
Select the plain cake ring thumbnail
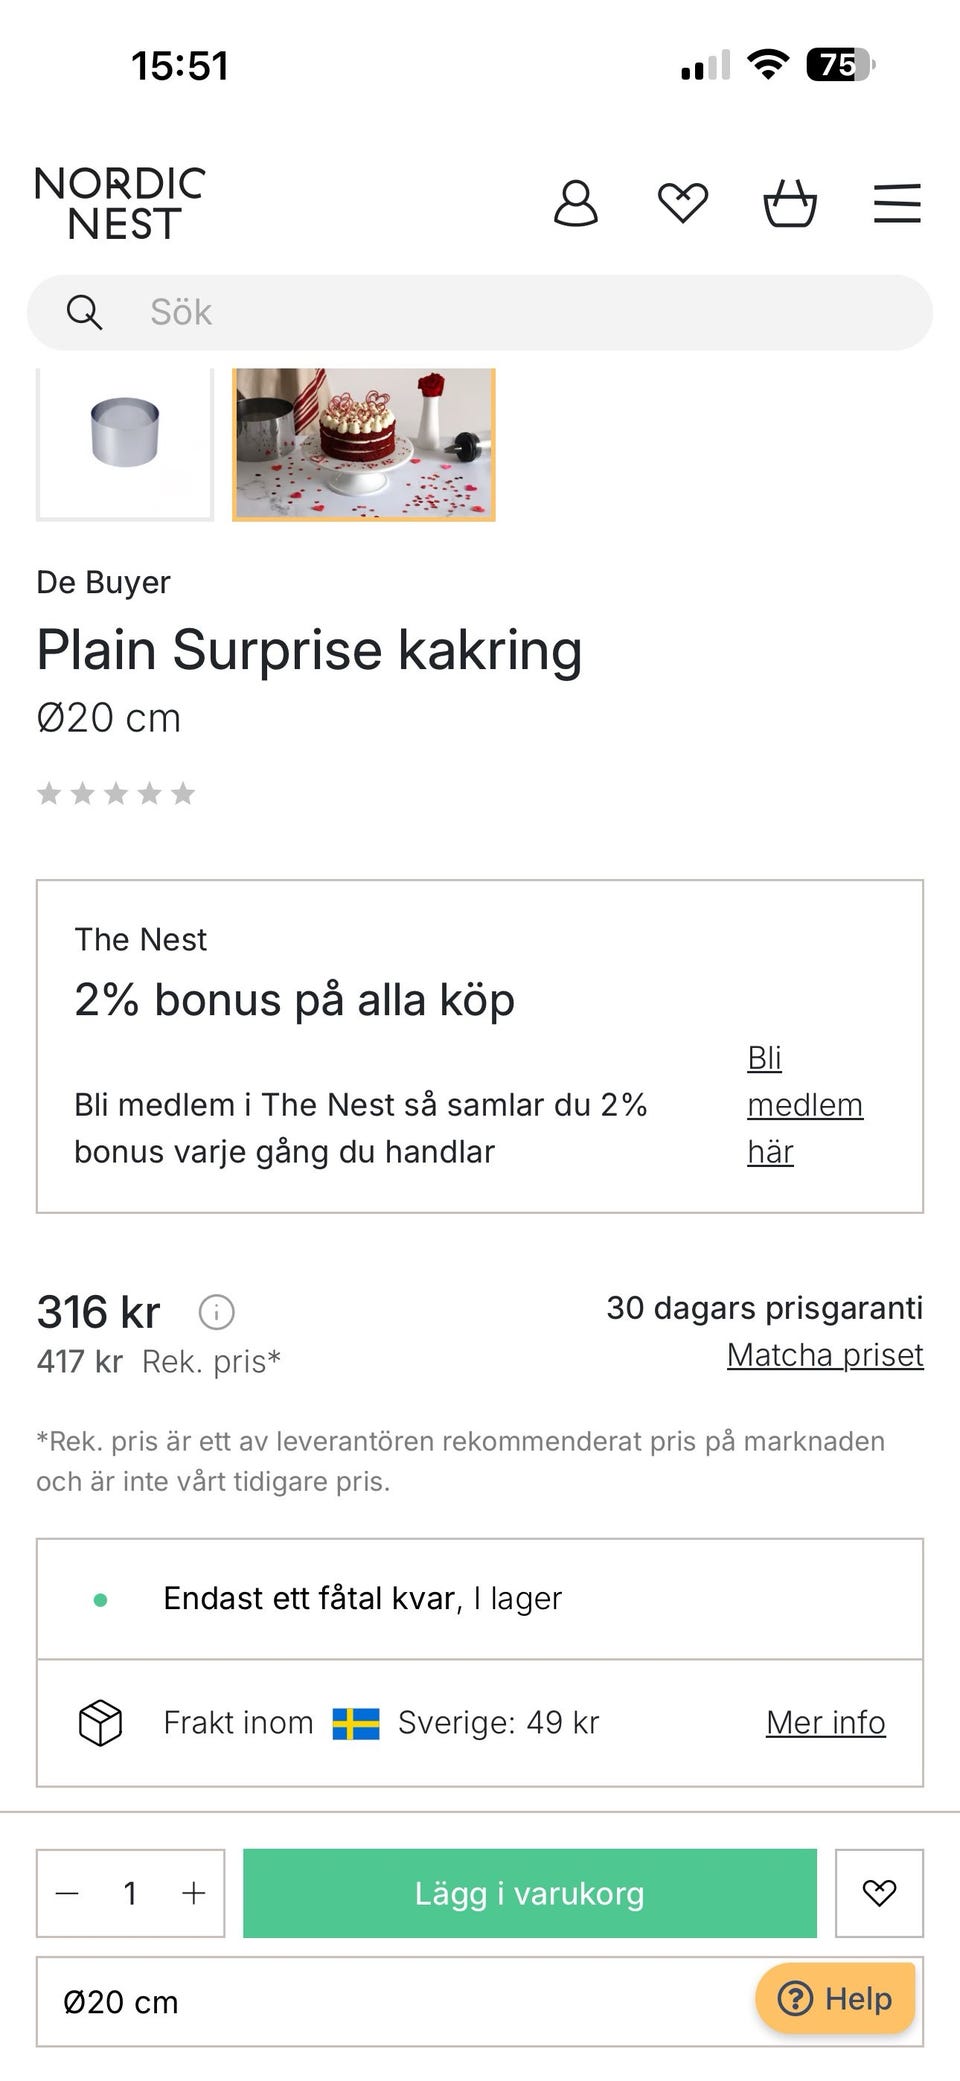125,440
